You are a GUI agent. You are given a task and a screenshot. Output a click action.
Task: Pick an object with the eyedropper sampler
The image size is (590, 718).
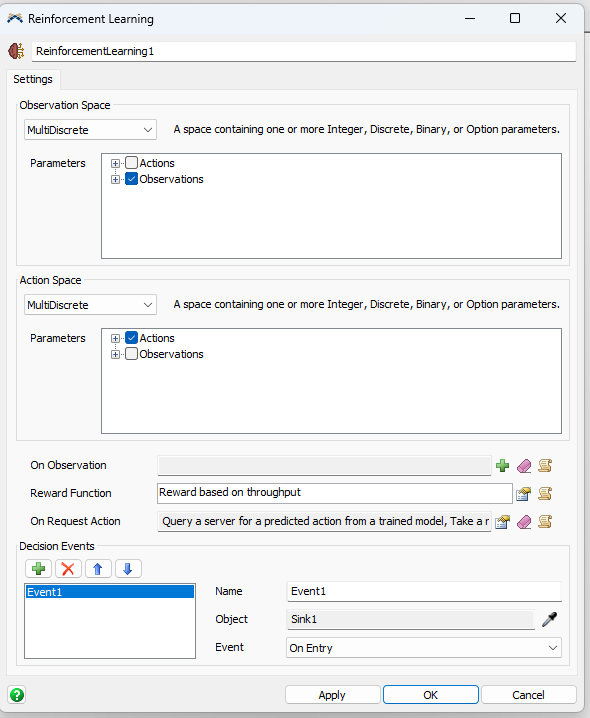click(x=549, y=619)
